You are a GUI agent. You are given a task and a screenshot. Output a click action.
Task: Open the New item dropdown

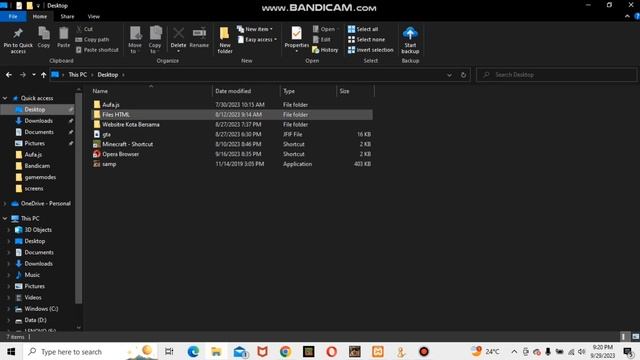(x=255, y=29)
